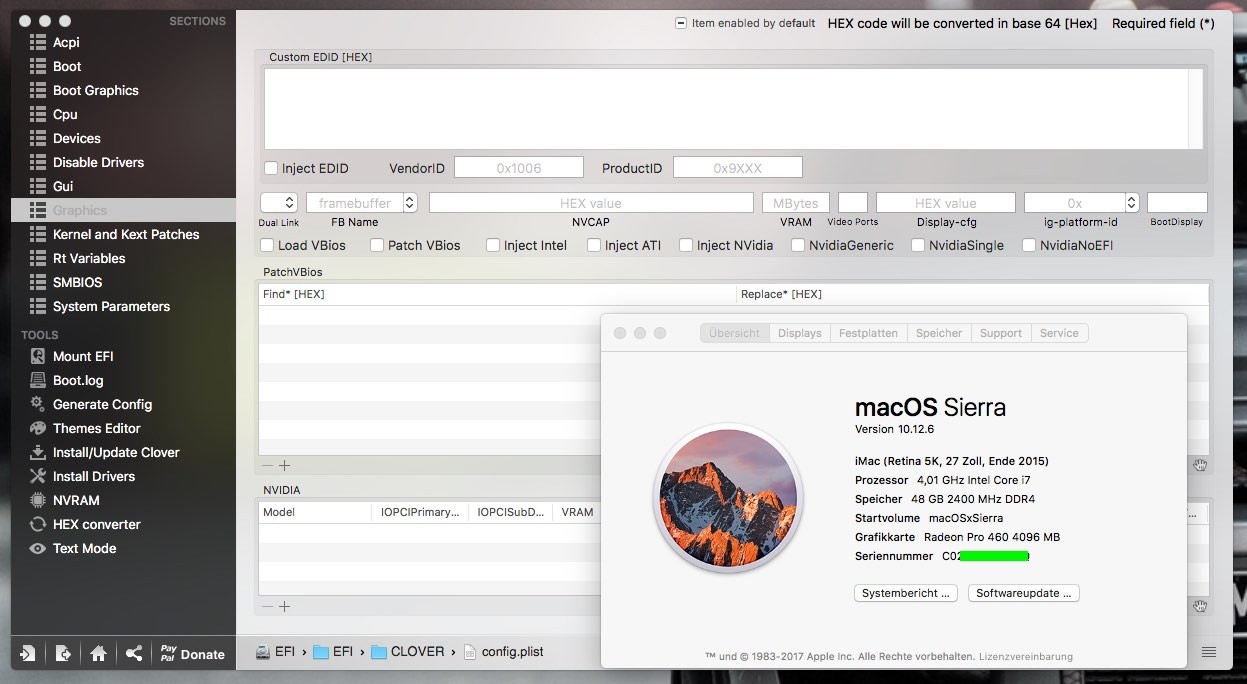Select Boot Graphics in sidebar
Screen dimensions: 1247x684
pos(95,90)
